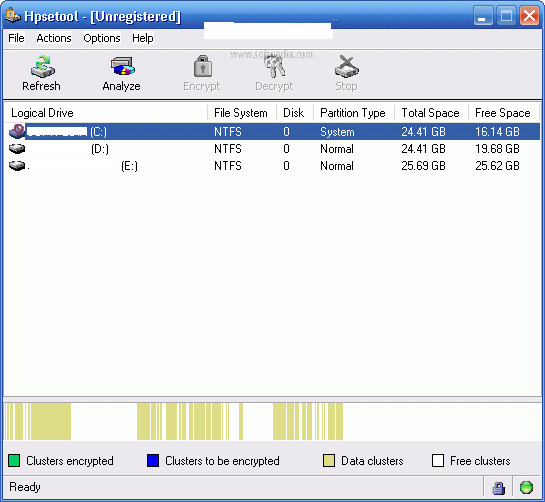
Task: Click the cluster map visualization bar
Action: pos(272,421)
